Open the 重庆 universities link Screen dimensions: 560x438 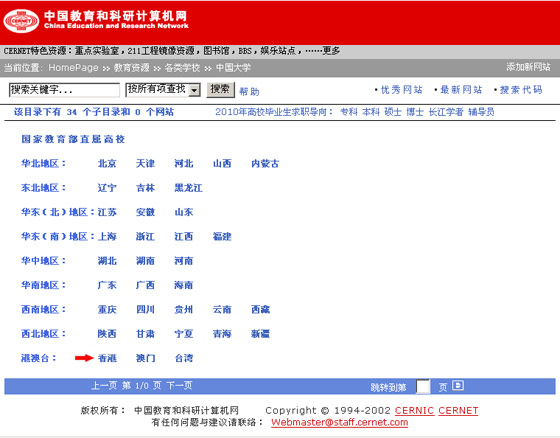pyautogui.click(x=107, y=309)
